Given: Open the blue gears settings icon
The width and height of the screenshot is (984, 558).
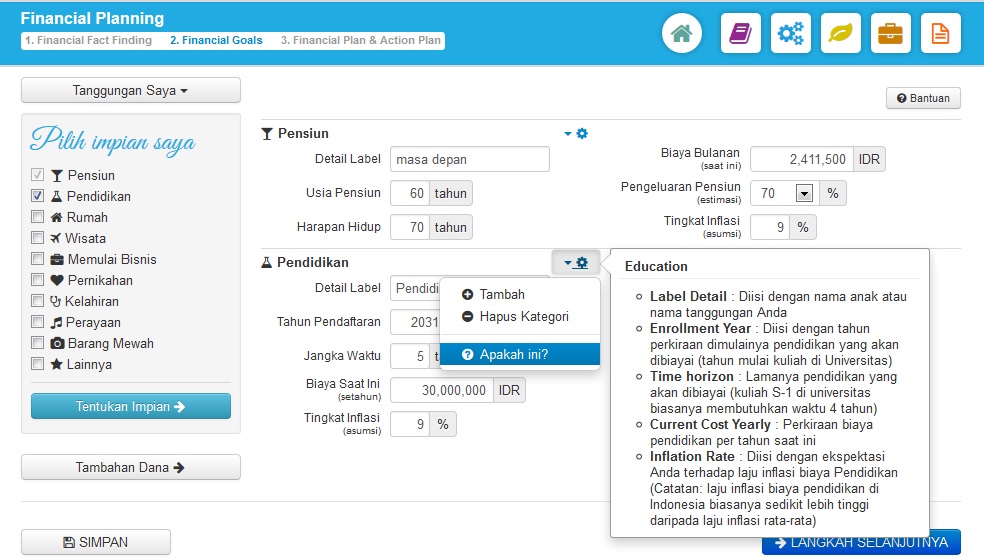Looking at the screenshot, I should tap(790, 34).
